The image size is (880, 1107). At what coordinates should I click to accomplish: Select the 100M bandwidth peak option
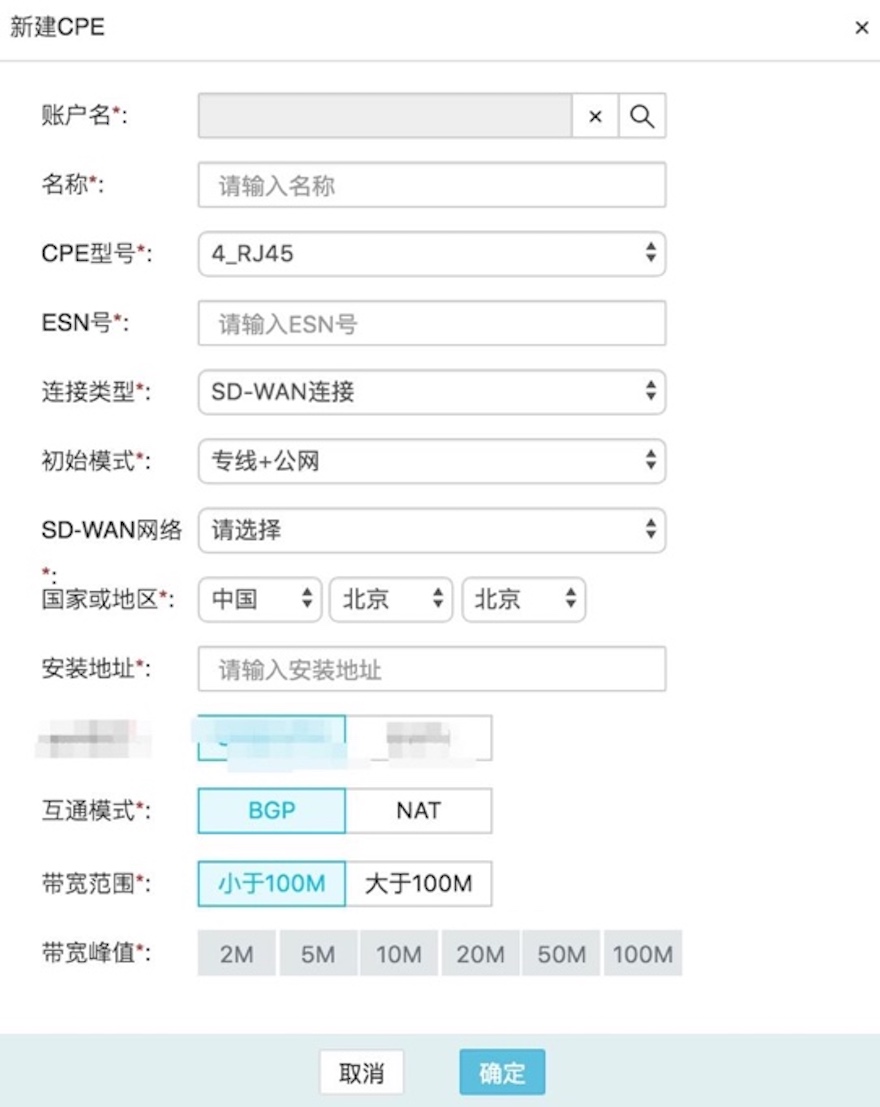pos(643,954)
